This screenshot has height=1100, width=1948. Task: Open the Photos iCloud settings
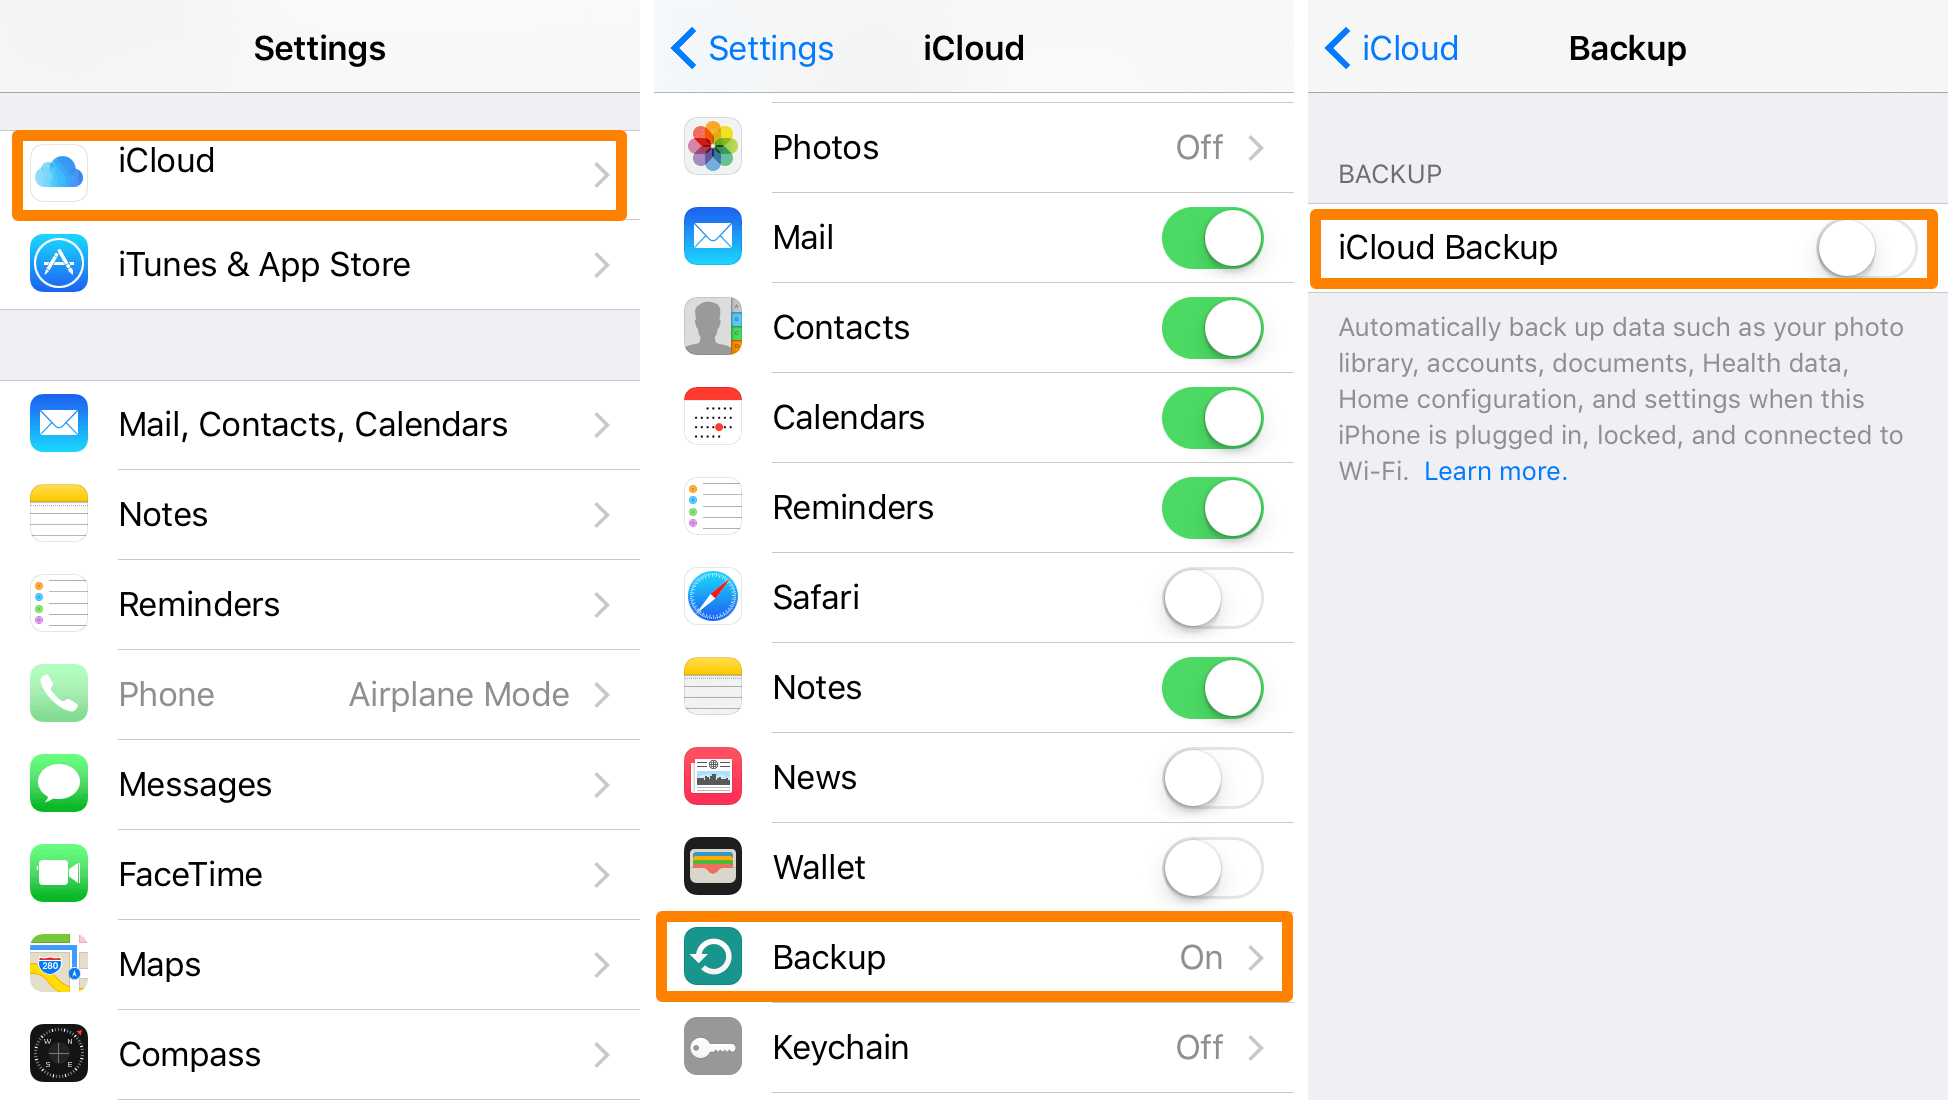click(973, 147)
